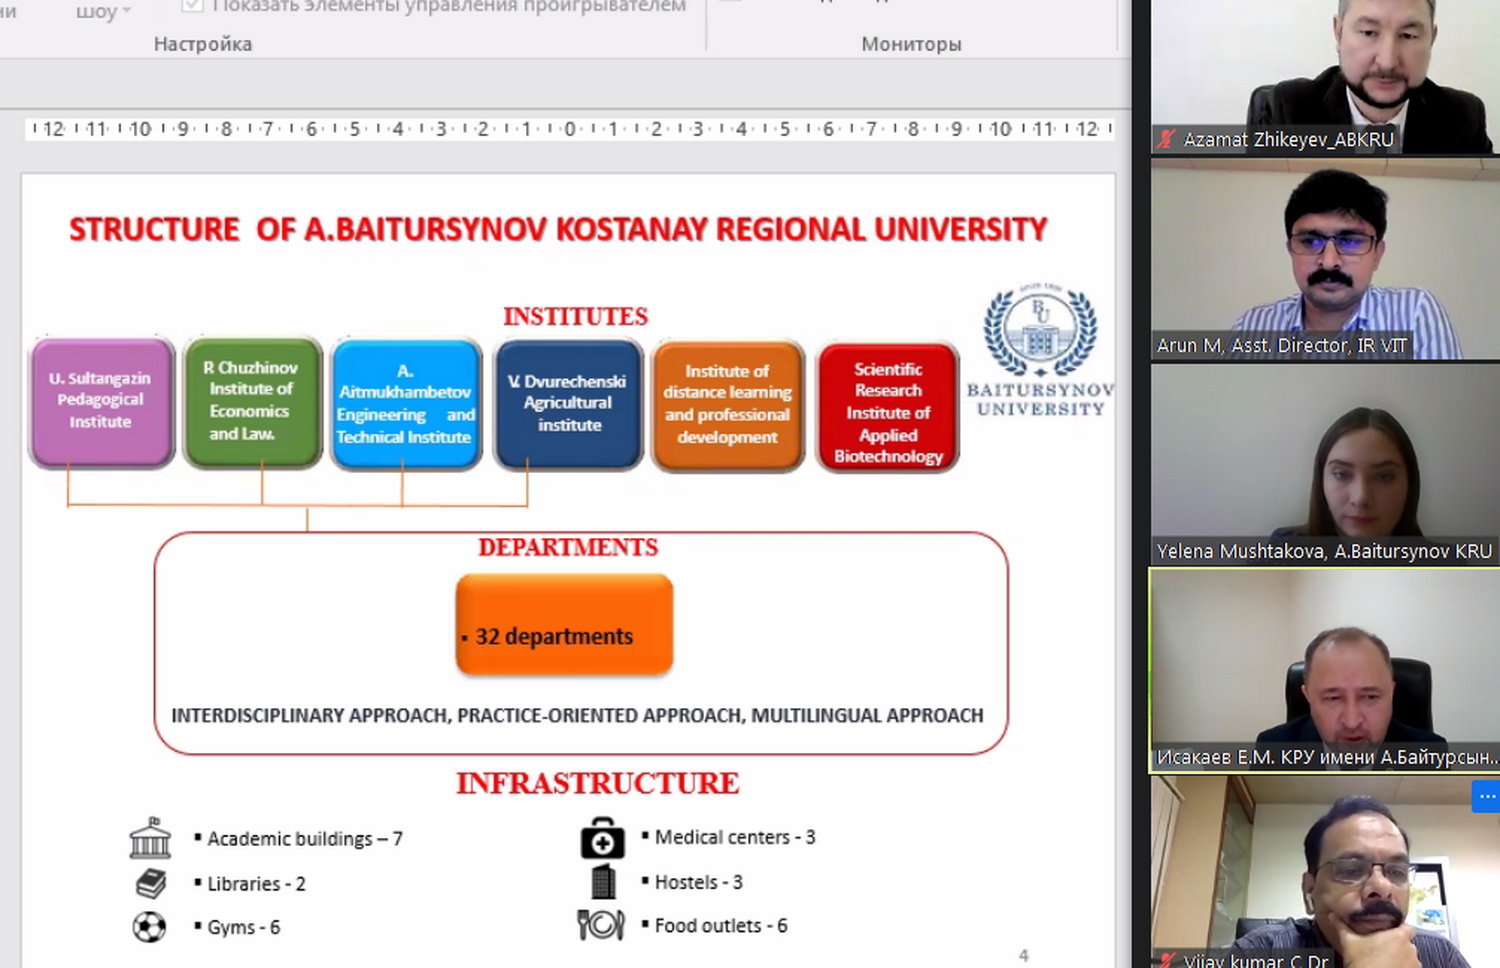Viewport: 1500px width, 968px height.
Task: Select the 'INSTITUTES' heading on slide
Action: (x=575, y=316)
